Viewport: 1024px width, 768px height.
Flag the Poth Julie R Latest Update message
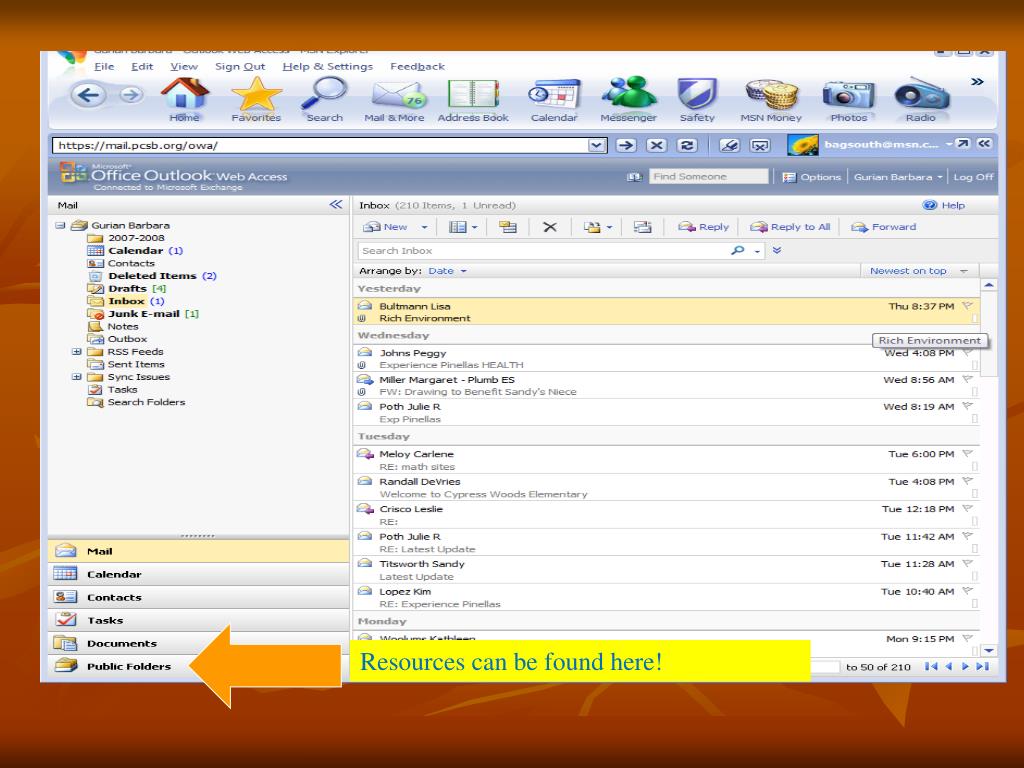pos(968,536)
